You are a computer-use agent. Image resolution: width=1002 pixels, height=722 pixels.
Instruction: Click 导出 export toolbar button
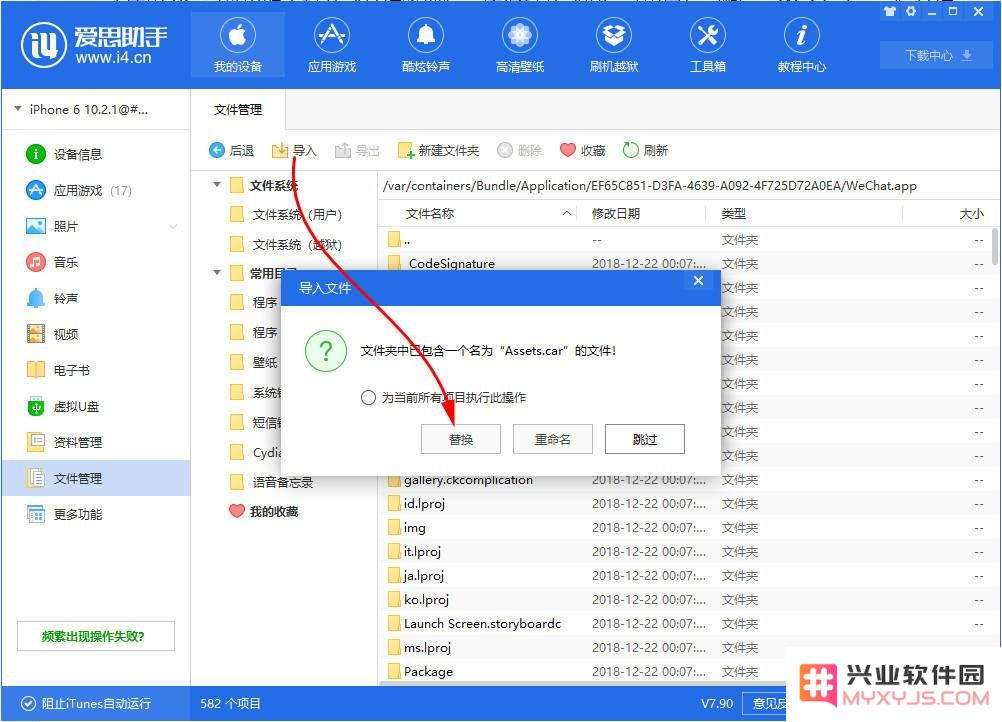point(357,150)
